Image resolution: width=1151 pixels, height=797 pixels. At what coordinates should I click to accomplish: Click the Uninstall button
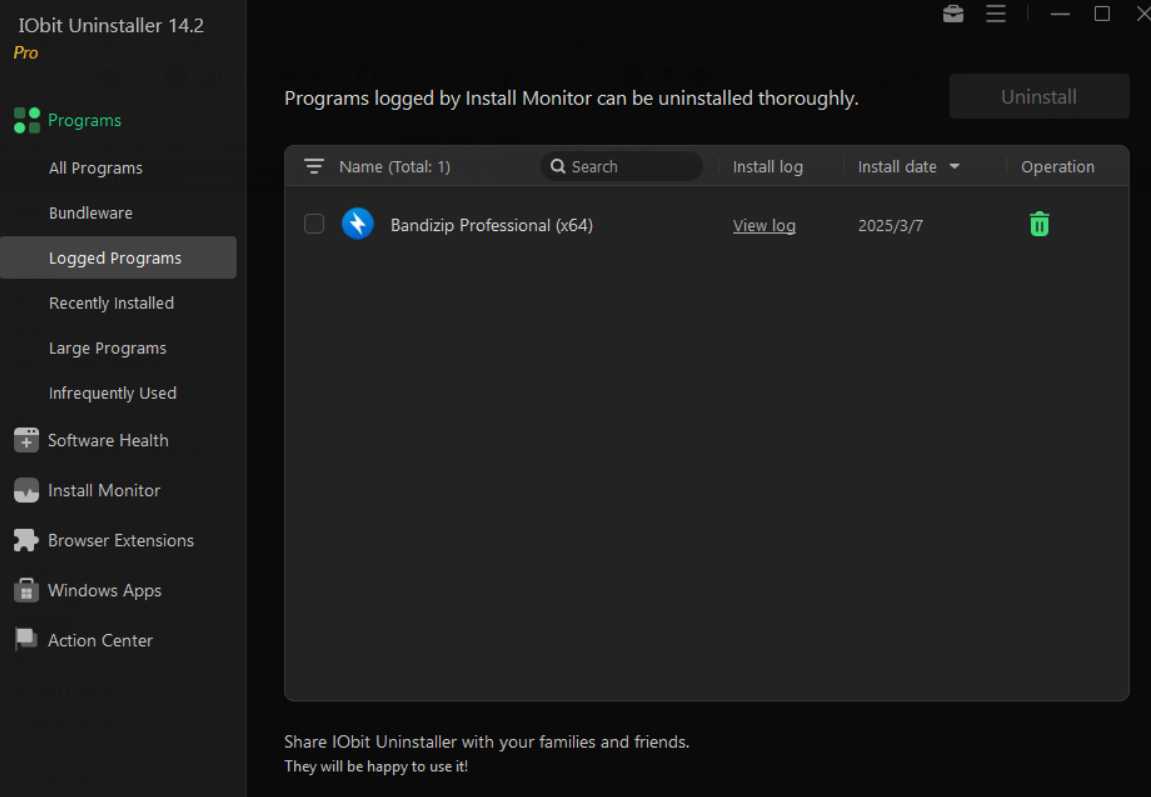[x=1039, y=96]
